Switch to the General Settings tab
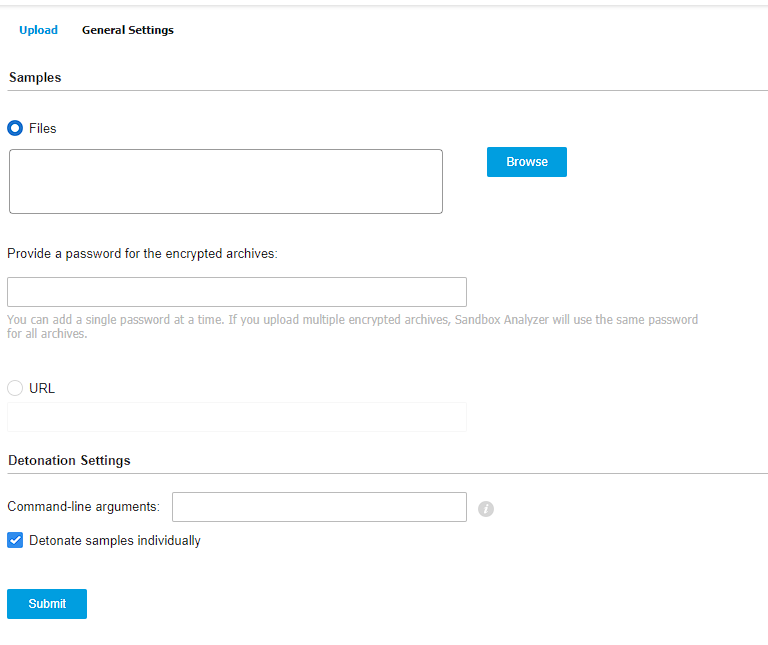Viewport: 768px width, 645px height. tap(128, 30)
